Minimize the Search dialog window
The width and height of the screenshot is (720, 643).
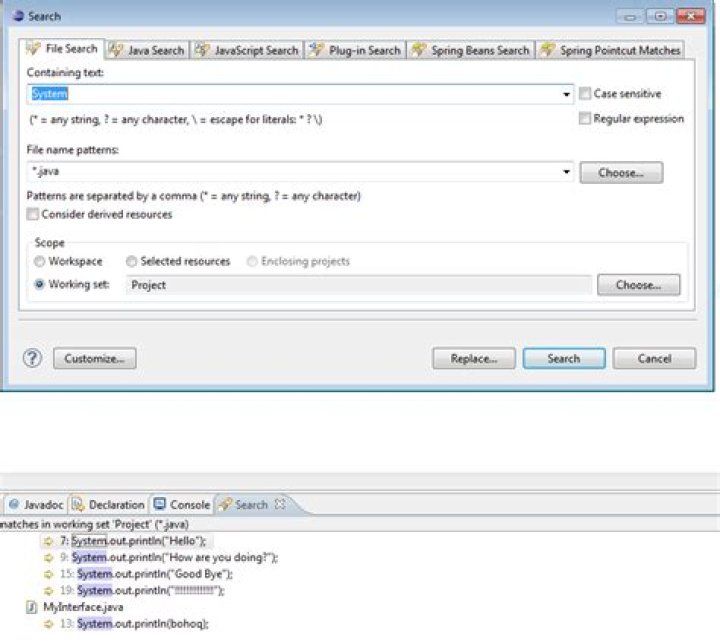pos(630,17)
